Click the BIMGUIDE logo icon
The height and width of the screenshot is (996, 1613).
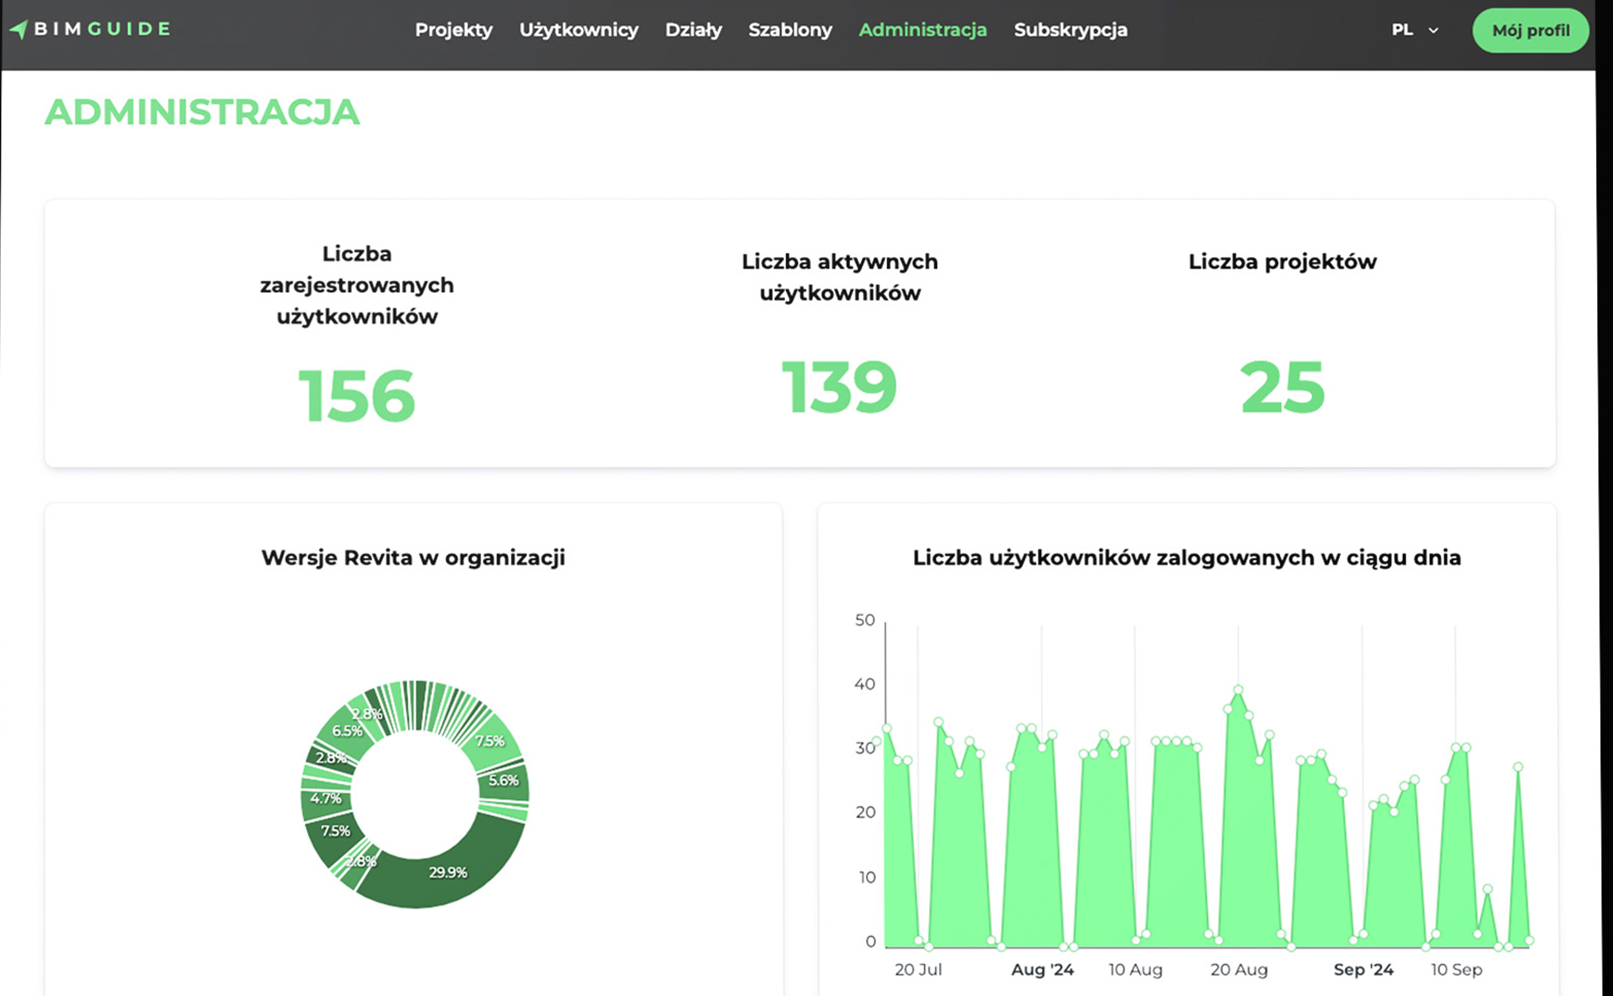pyautogui.click(x=19, y=30)
